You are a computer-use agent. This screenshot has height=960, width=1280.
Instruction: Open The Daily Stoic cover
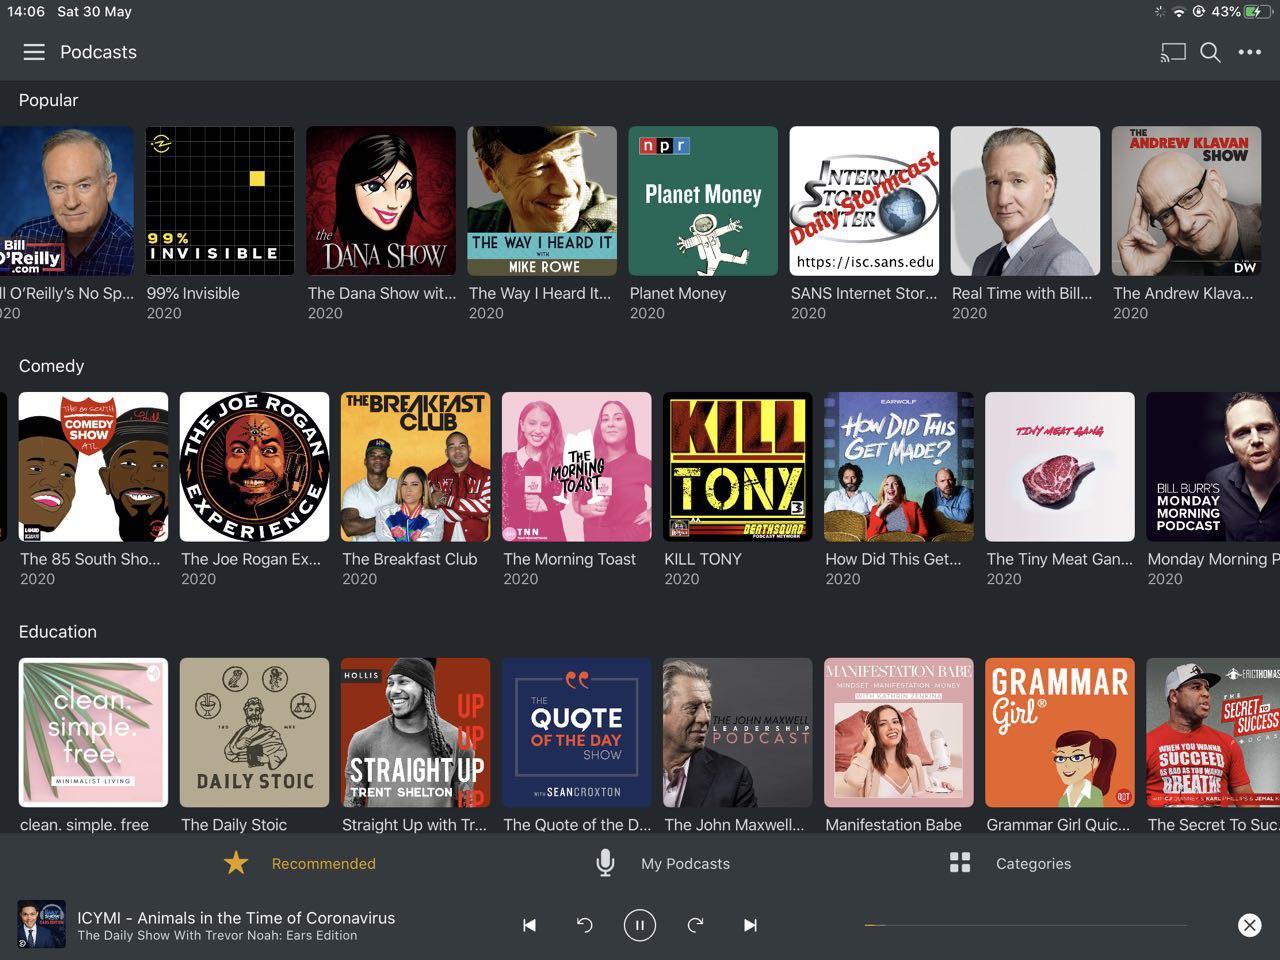click(254, 732)
